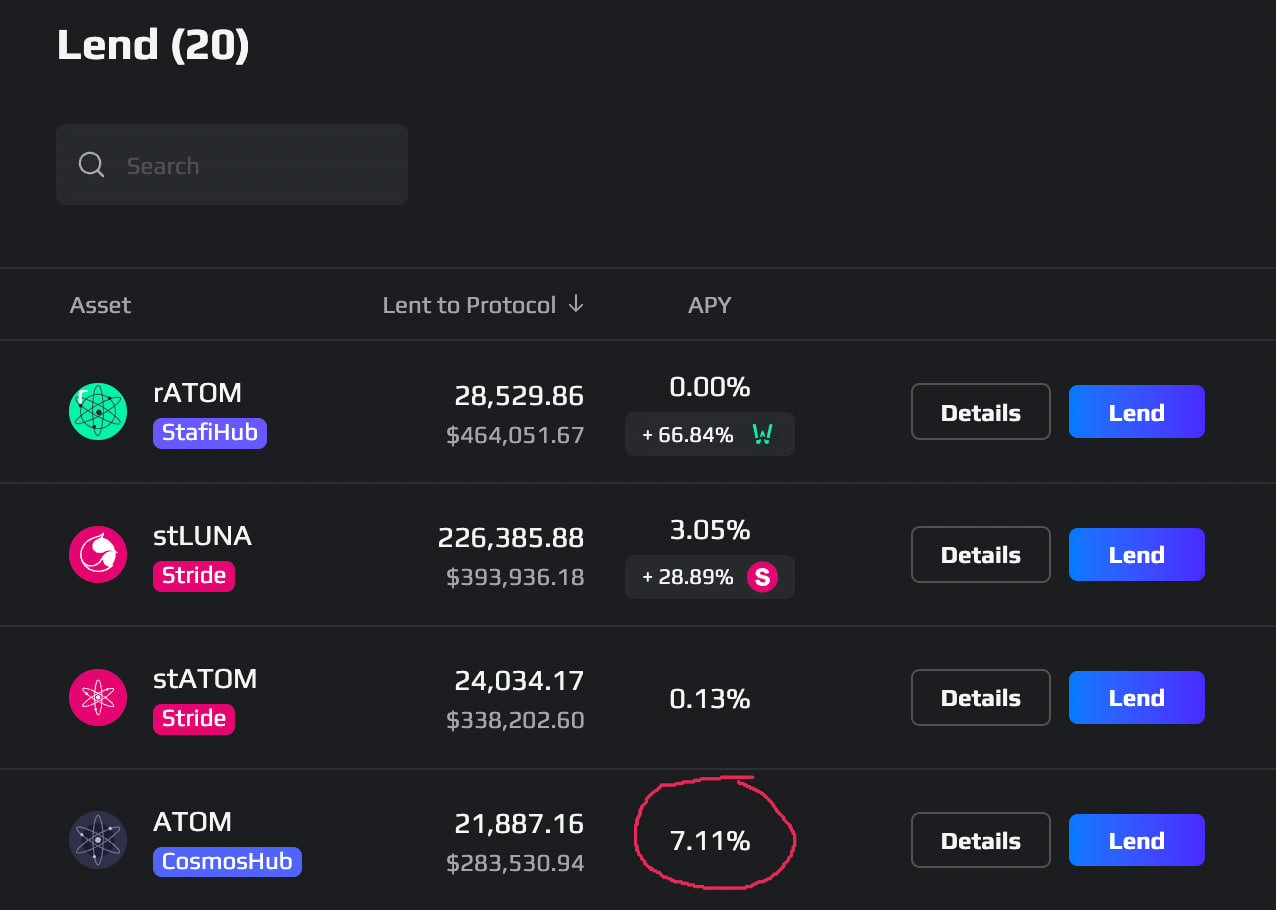Click pink Stride reward icon beside +28.89%
The height and width of the screenshot is (910, 1276).
763,577
